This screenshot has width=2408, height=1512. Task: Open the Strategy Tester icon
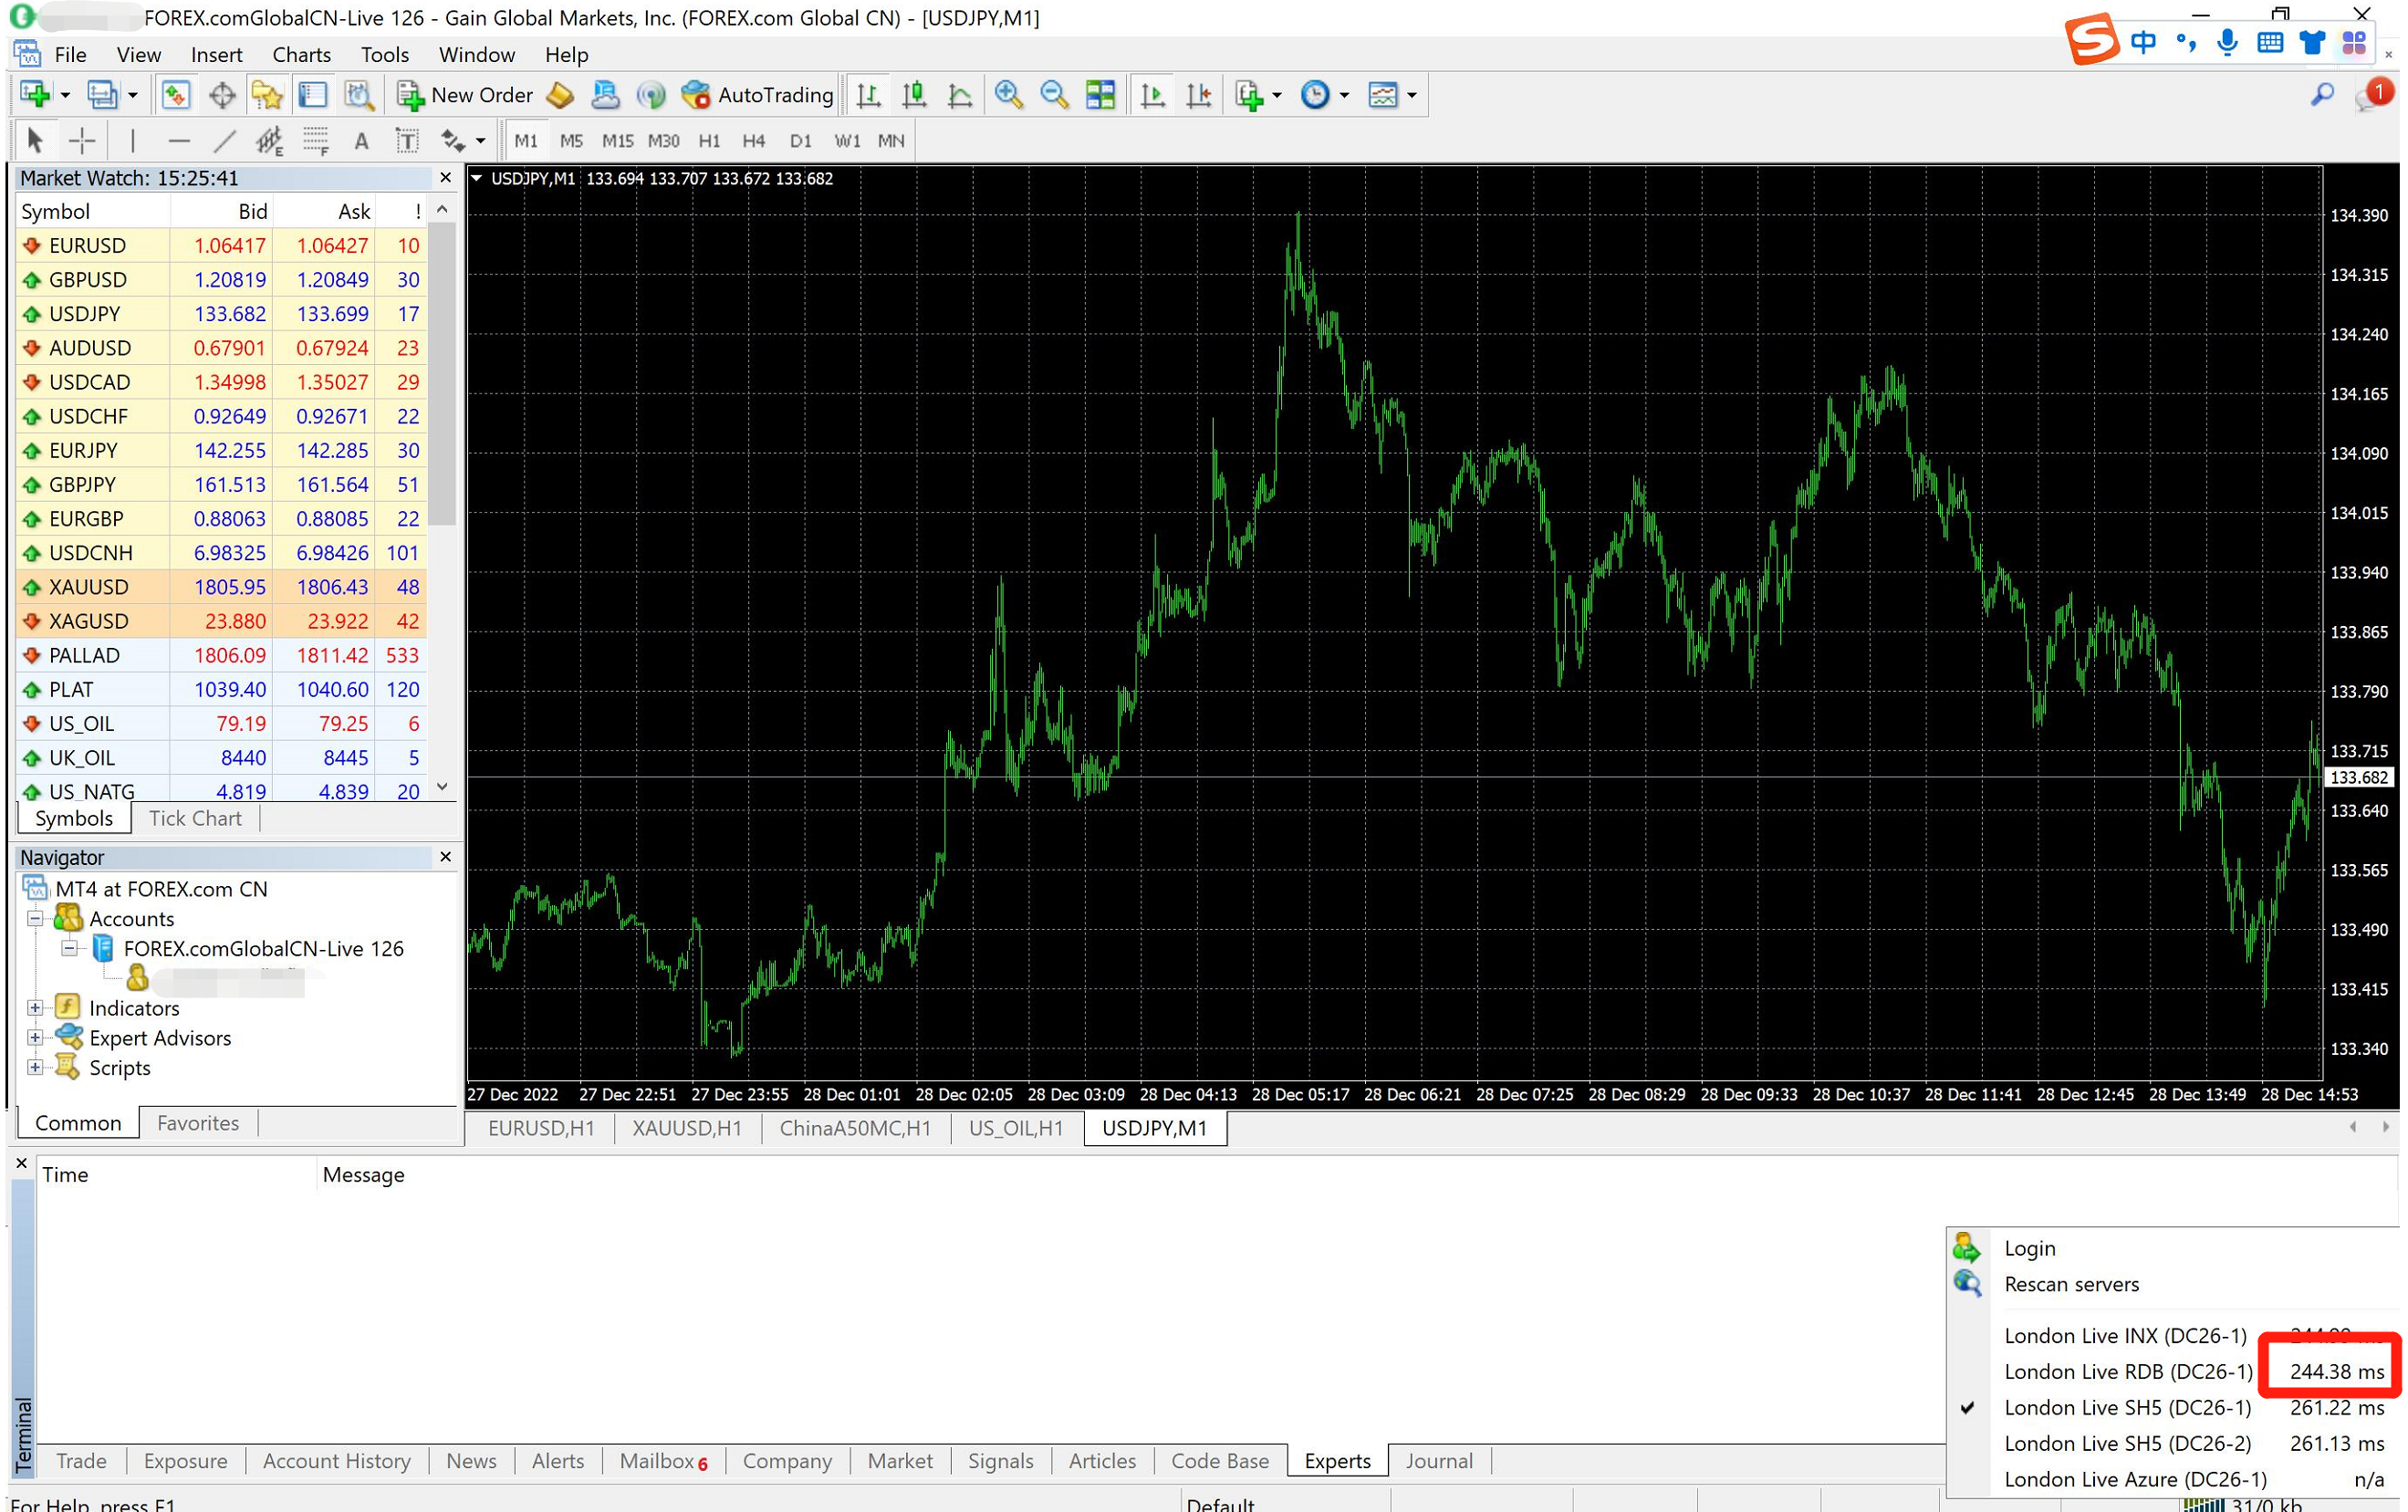tap(359, 95)
